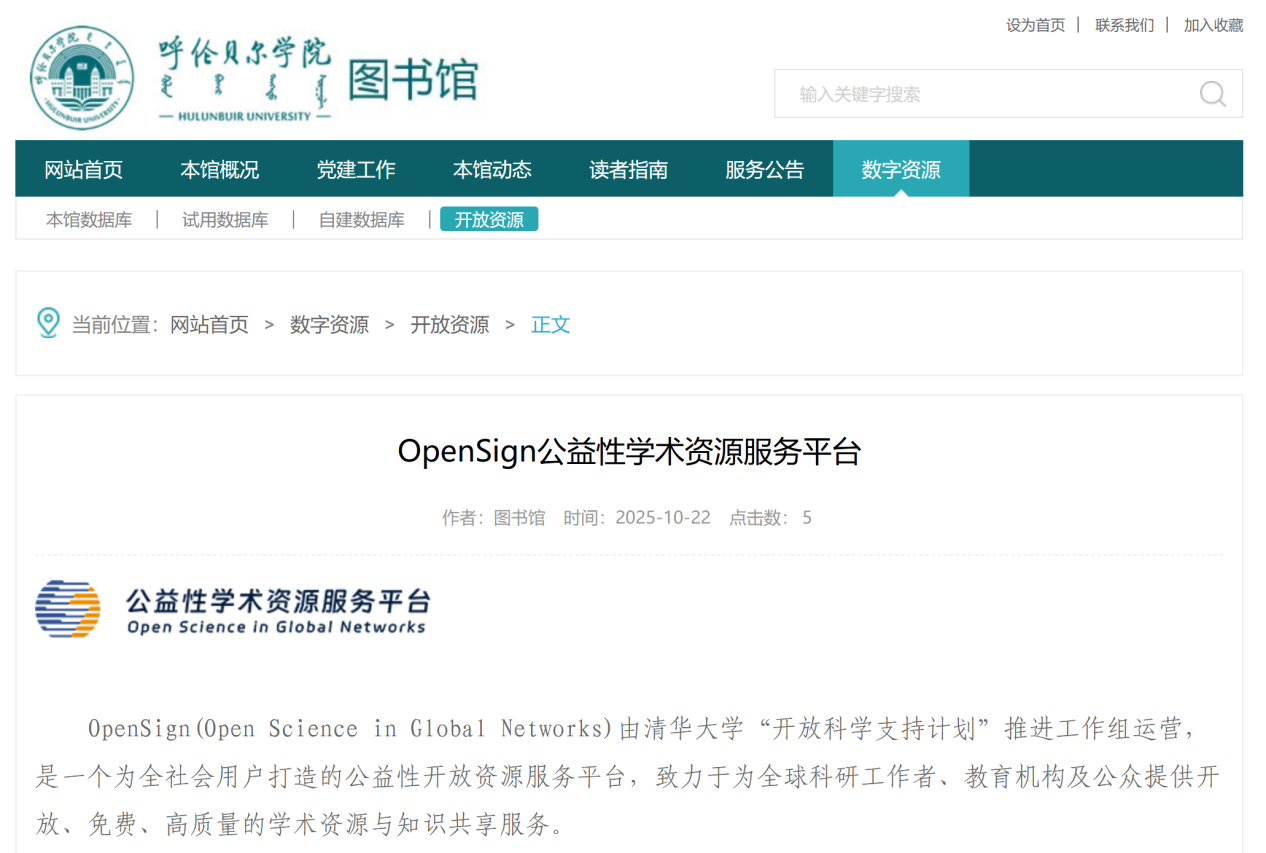Image resolution: width=1266 pixels, height=853 pixels.
Task: Select the 数字资源 active menu tab
Action: point(900,169)
